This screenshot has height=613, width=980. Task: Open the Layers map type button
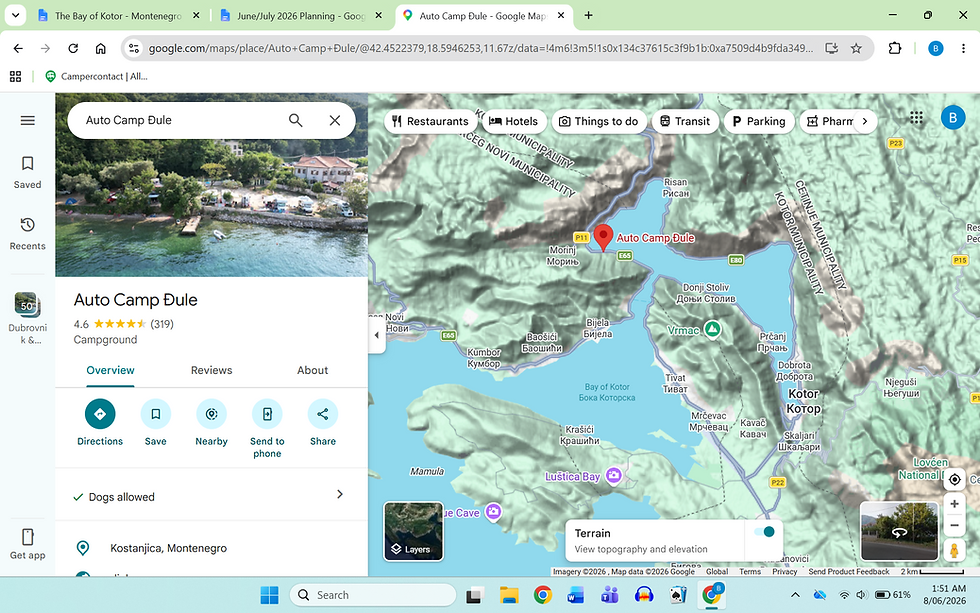click(414, 531)
